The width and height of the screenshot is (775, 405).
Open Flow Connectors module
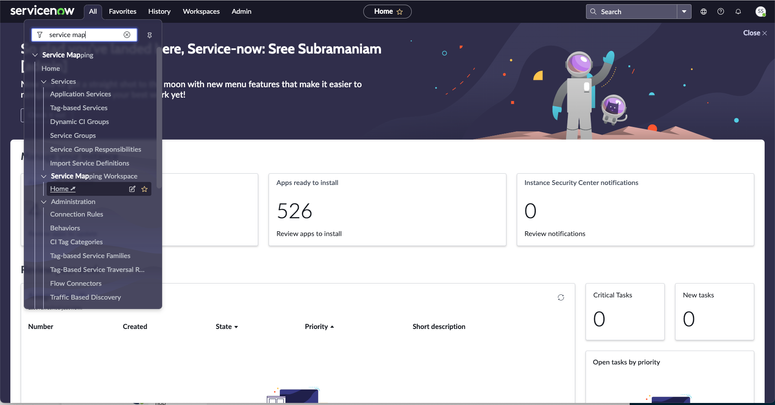coord(76,283)
